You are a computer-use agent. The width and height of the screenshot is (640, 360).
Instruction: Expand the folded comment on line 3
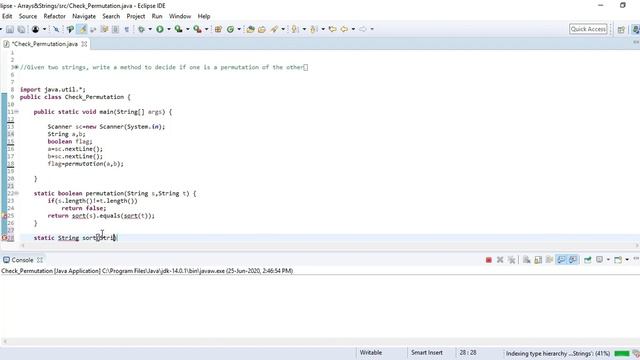[17, 67]
